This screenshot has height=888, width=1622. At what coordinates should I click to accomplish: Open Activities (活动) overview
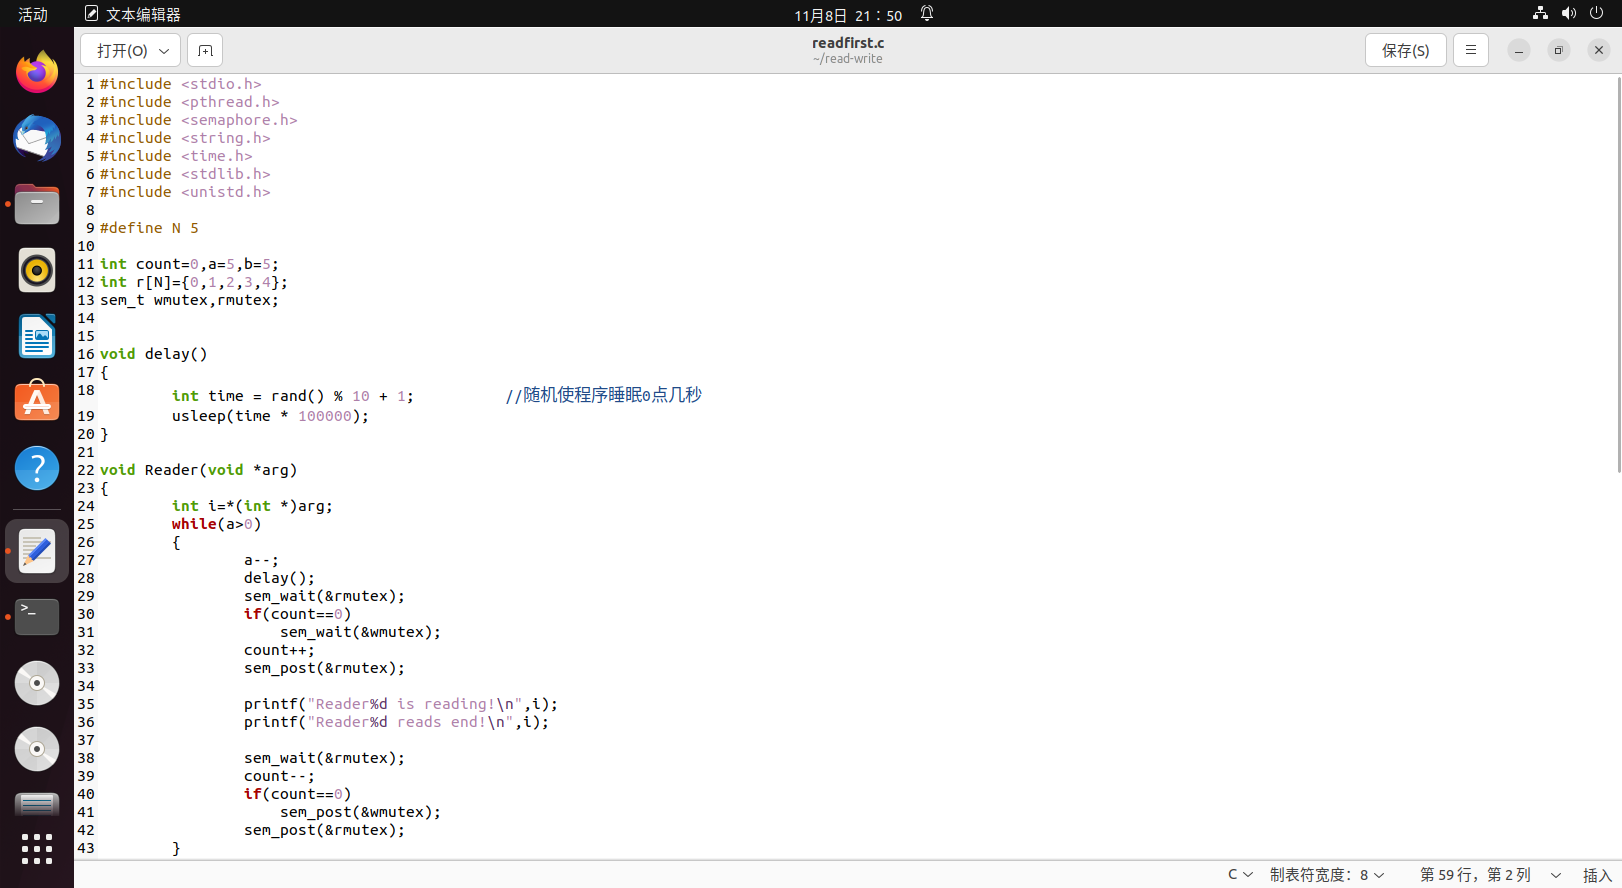[x=33, y=14]
